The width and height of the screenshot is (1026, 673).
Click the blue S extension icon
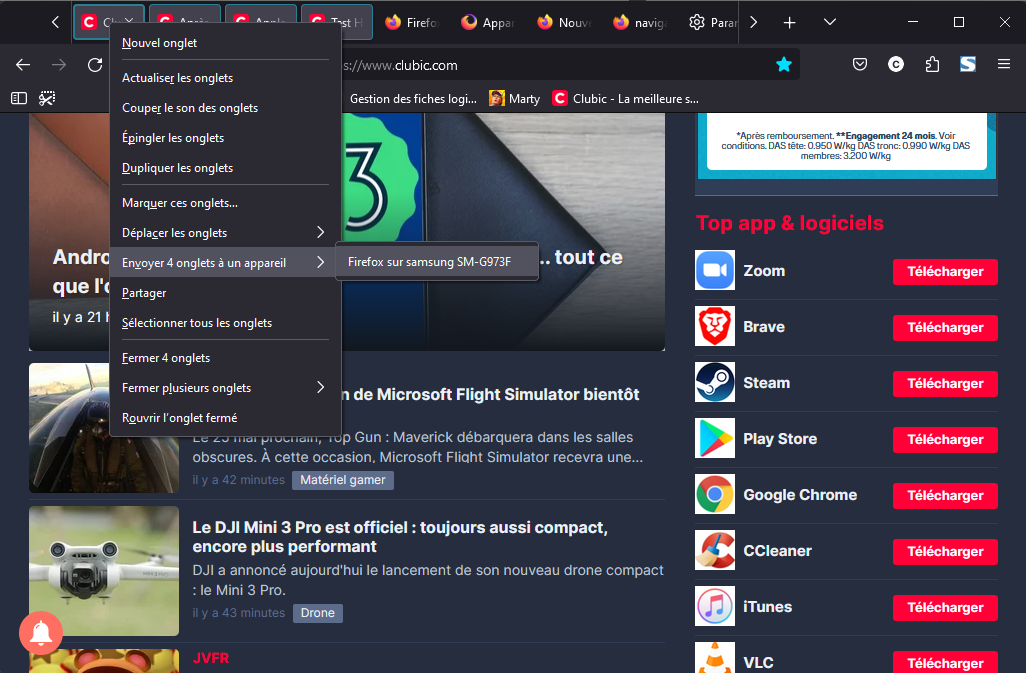[968, 64]
